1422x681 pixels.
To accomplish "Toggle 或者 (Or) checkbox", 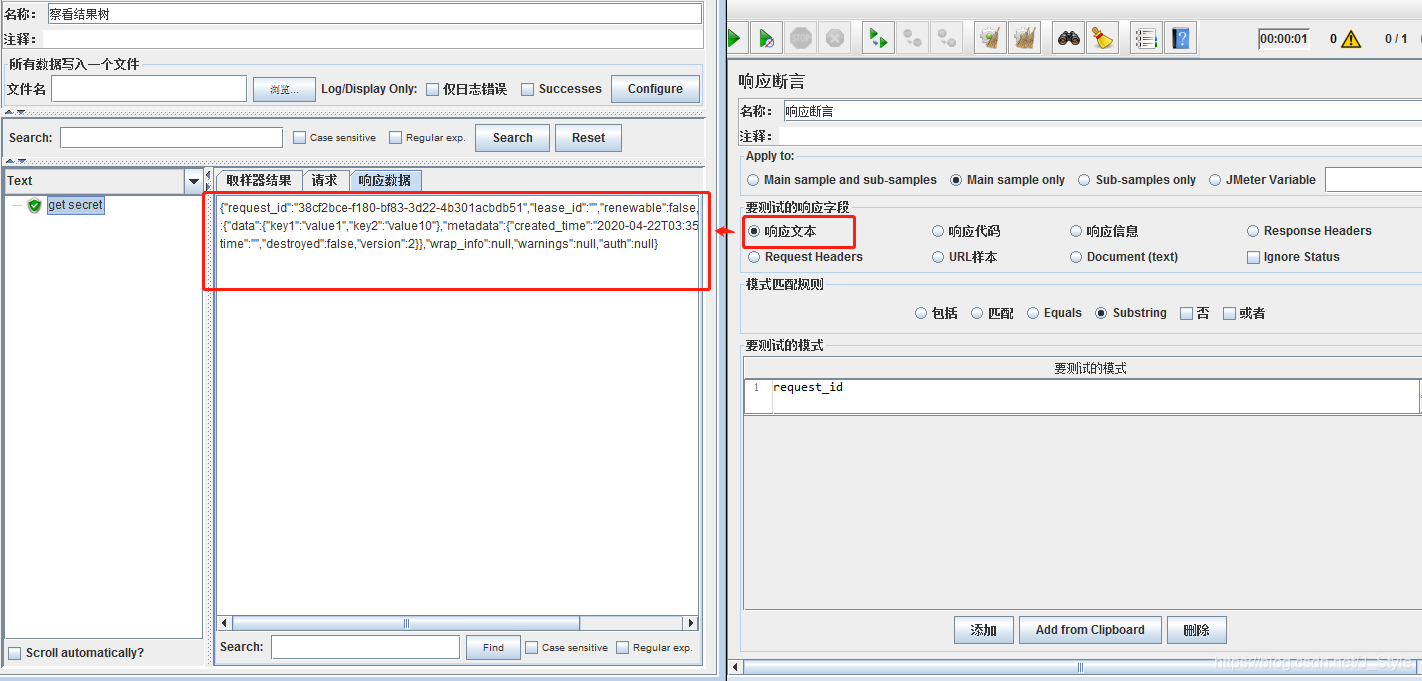I will (1230, 313).
